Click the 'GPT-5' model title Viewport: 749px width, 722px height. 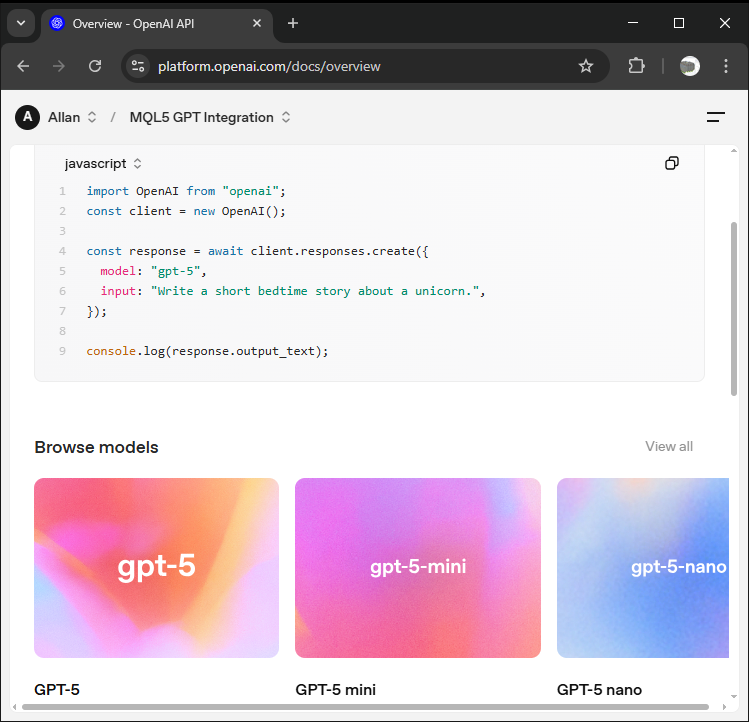coord(57,690)
